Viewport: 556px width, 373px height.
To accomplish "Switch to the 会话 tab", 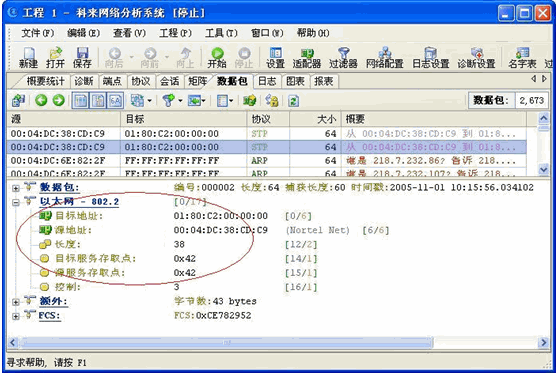I will pyautogui.click(x=169, y=81).
